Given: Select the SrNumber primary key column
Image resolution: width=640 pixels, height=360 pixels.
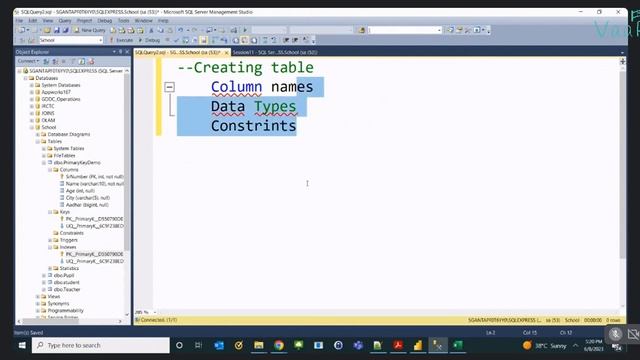Looking at the screenshot, I should pos(94,177).
